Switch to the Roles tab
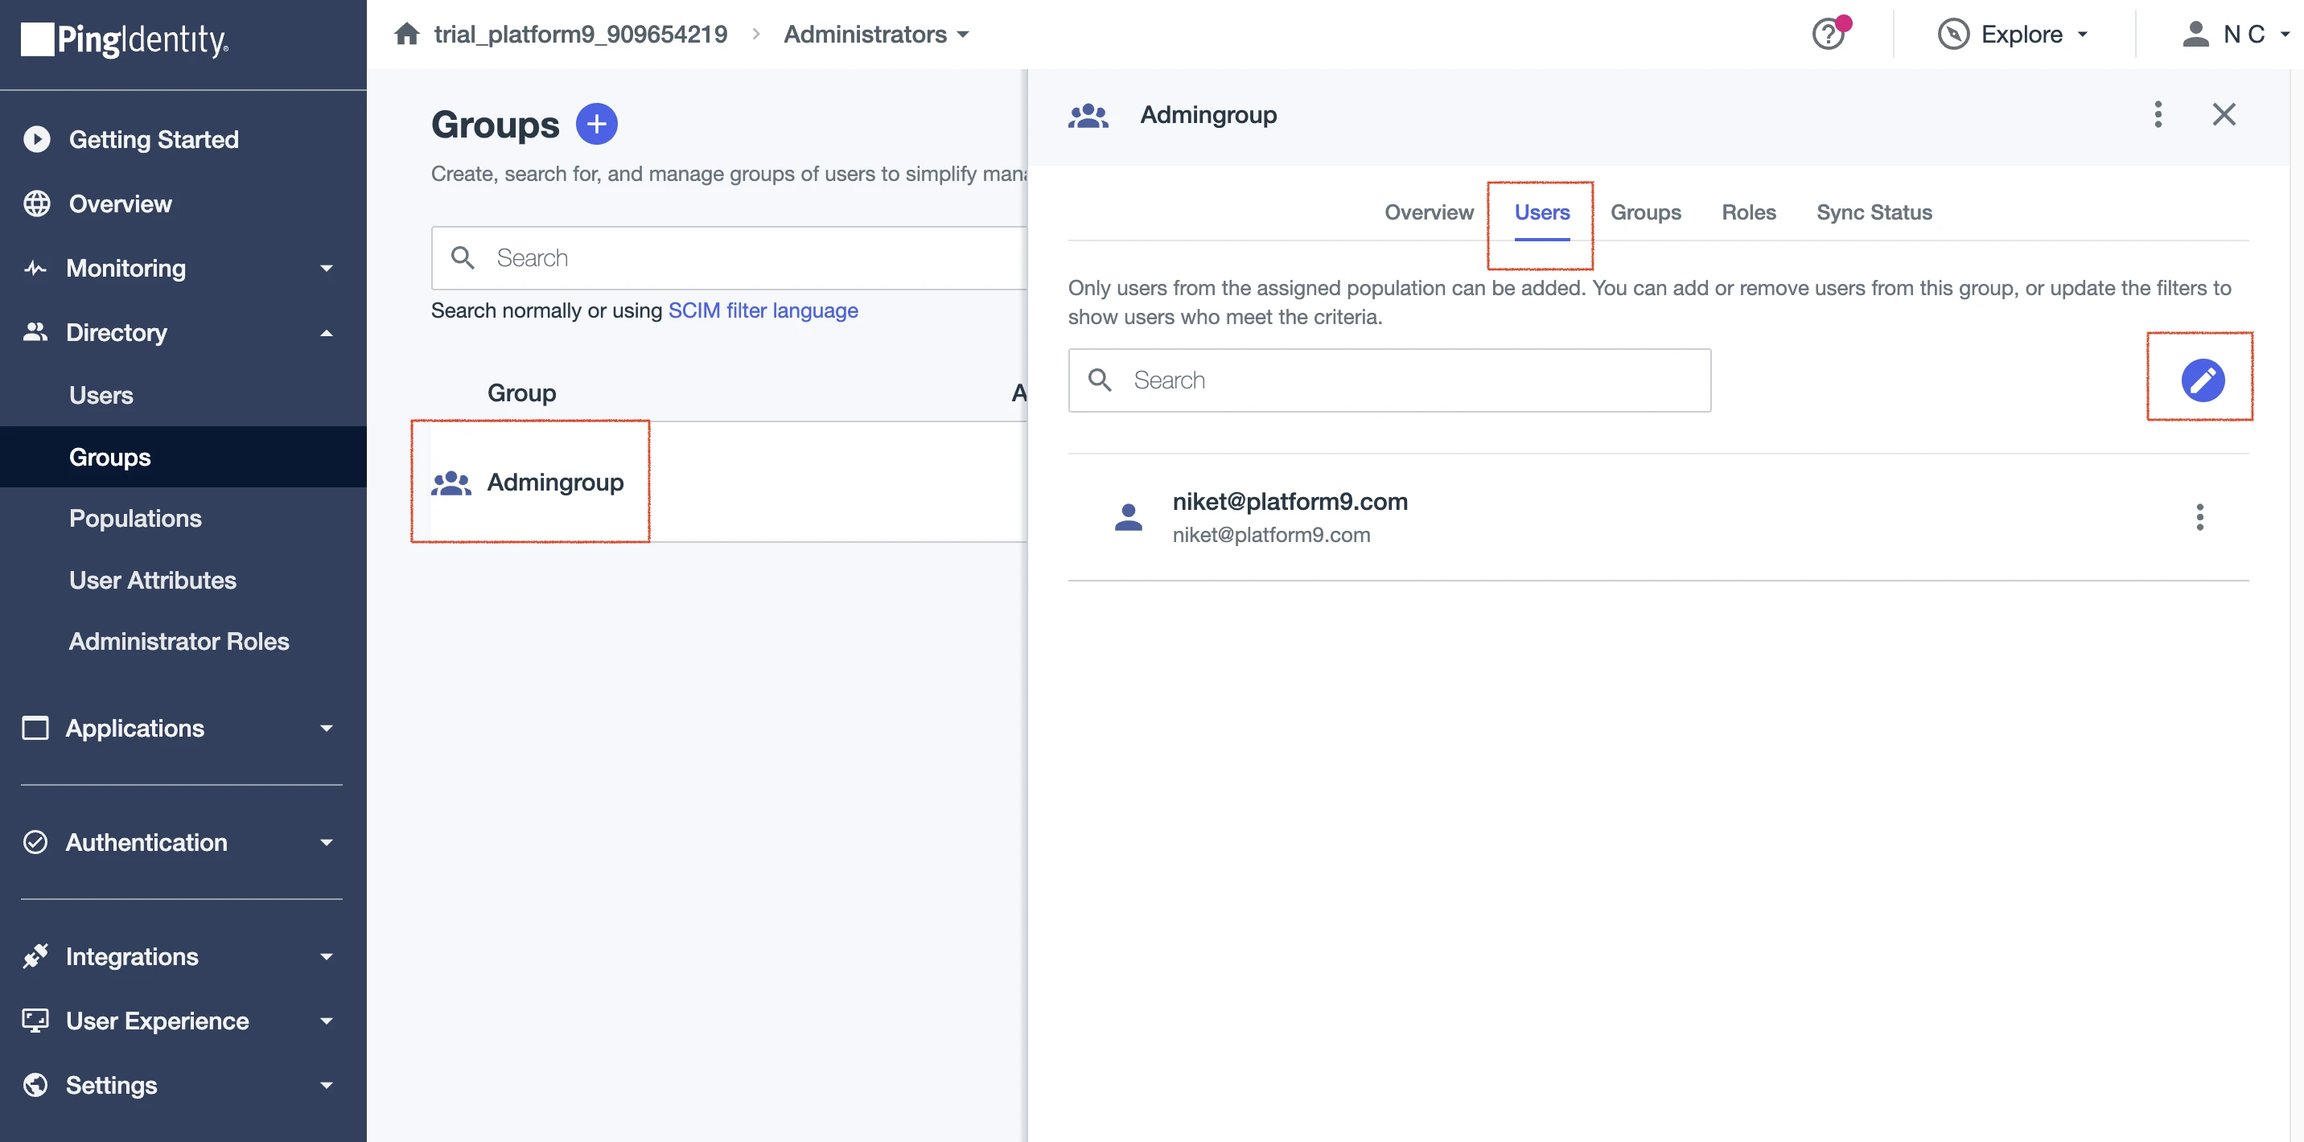Screen dimensions: 2304x1142 coord(1748,212)
